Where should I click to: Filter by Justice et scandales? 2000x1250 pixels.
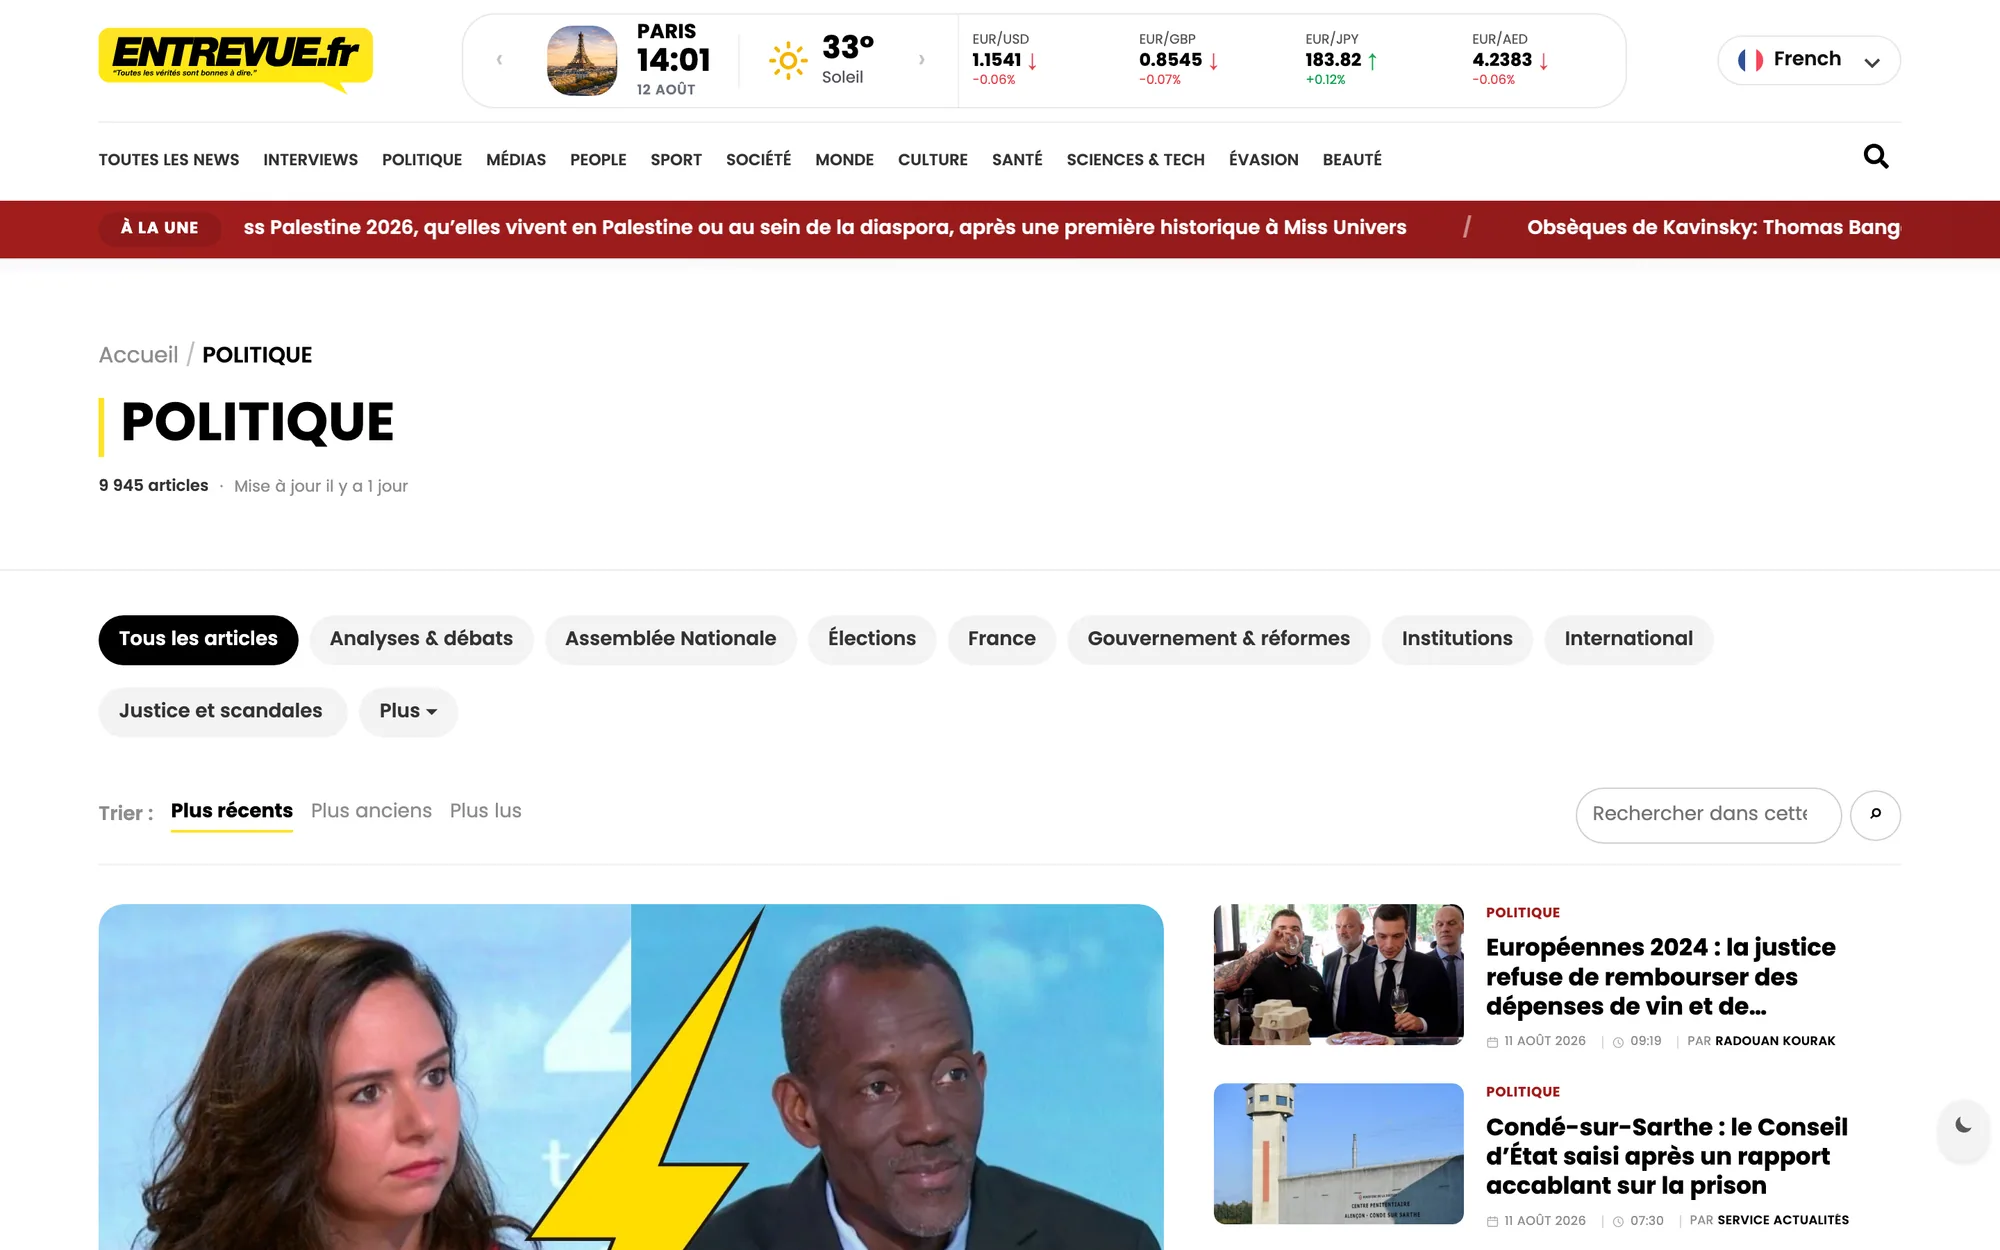(221, 712)
